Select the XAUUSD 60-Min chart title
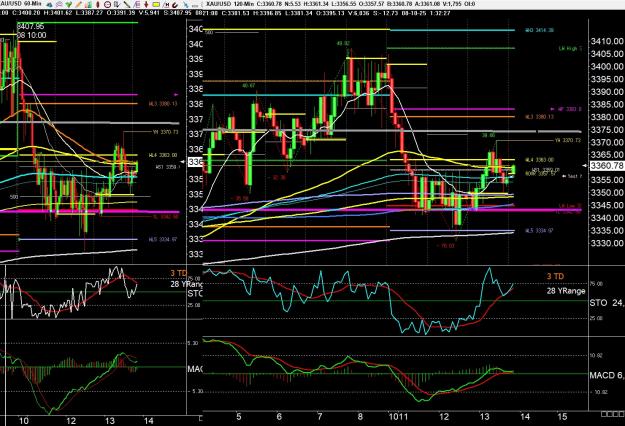Viewport: 625px width, 426px height. 21,4
